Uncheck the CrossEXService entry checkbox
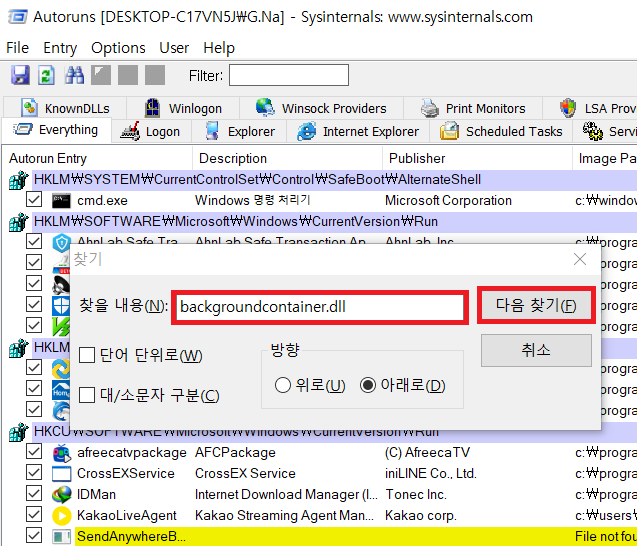 click(x=34, y=473)
